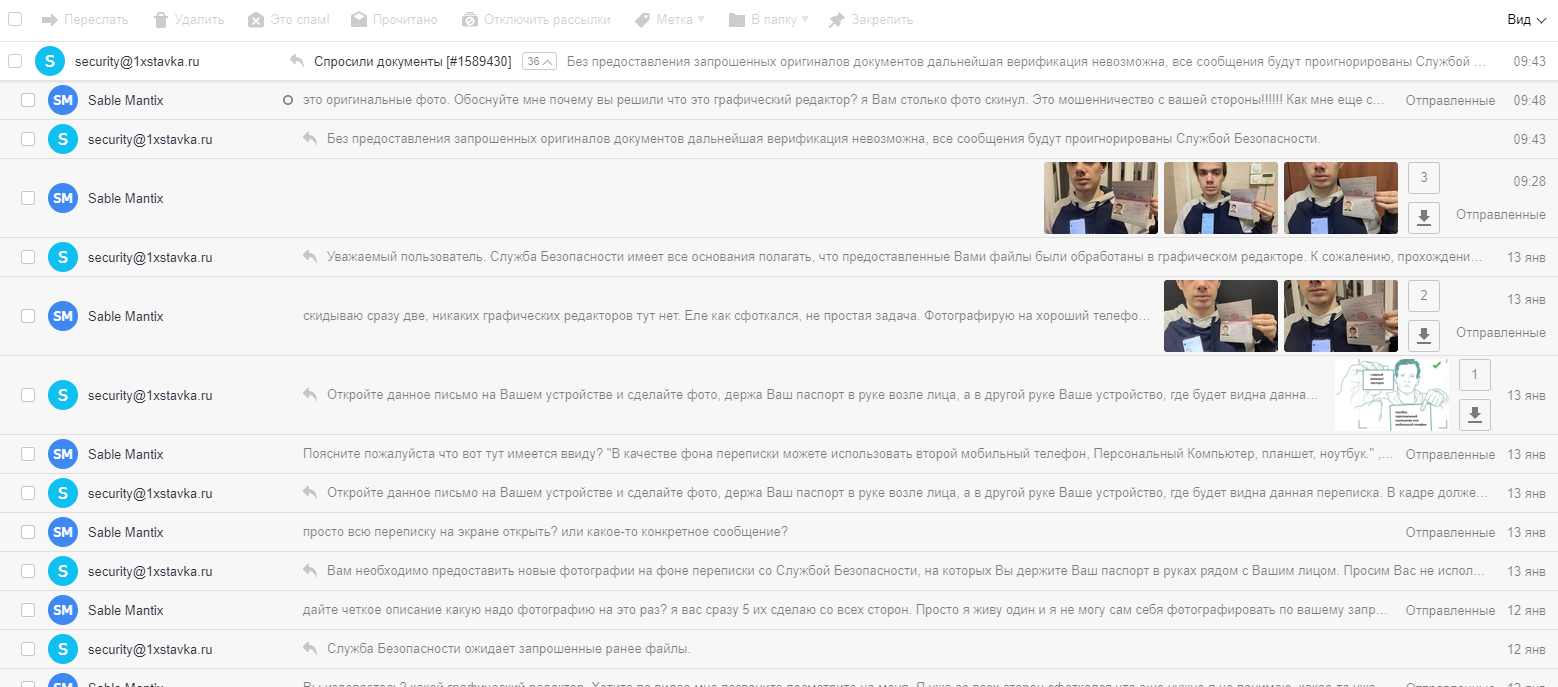Open the thread subject Спросили документы [#1589430]
1558x687 pixels.
(412, 61)
